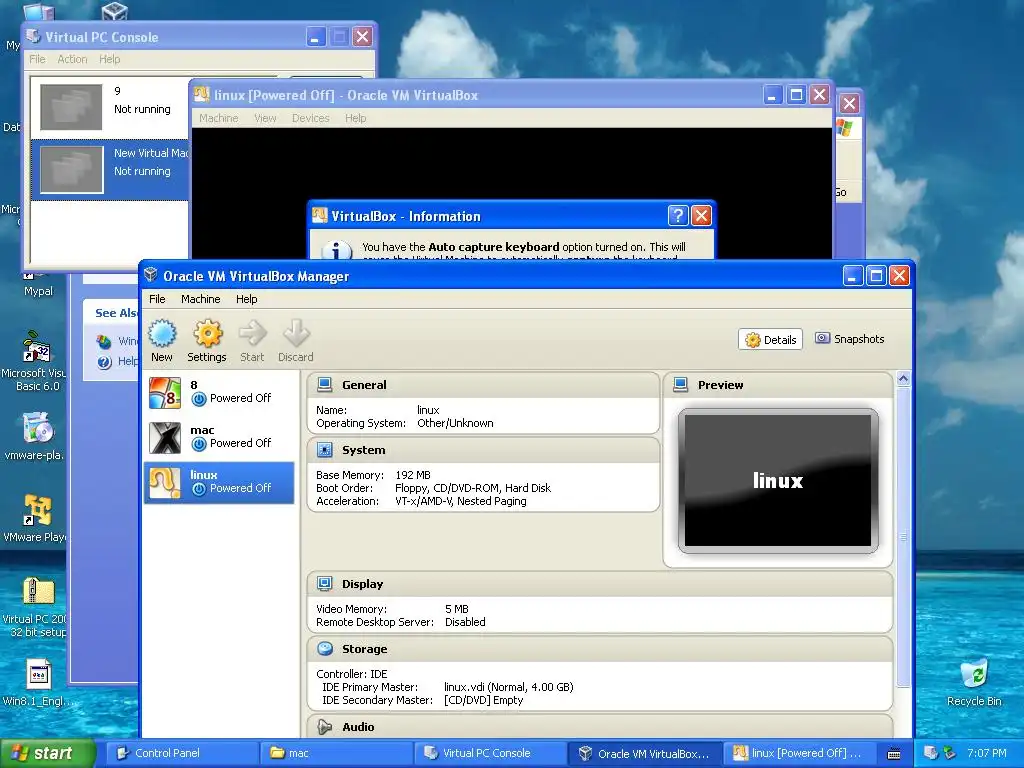The width and height of the screenshot is (1024, 768).
Task: Click the linux.vdi storage entry text
Action: pyautogui.click(x=508, y=687)
